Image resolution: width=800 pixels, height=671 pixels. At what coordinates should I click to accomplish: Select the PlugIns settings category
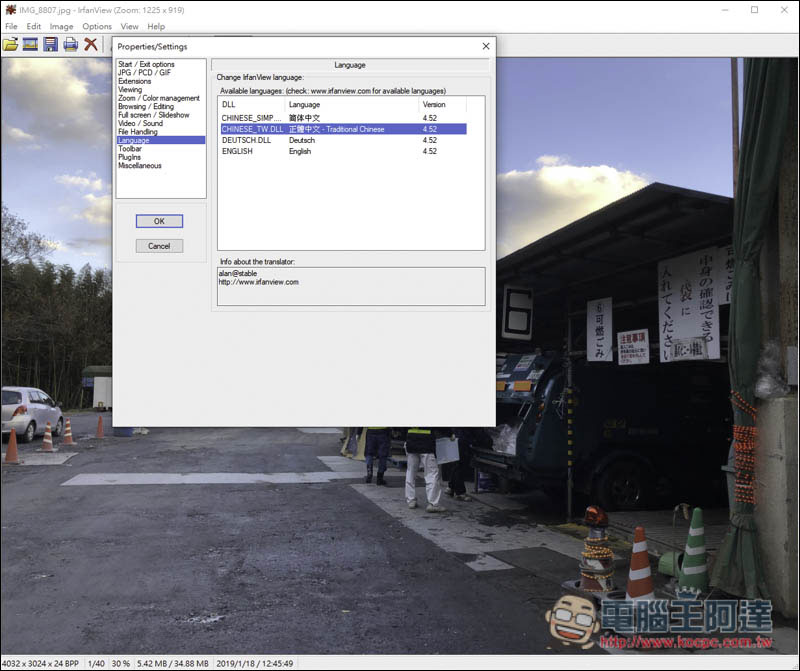(x=130, y=157)
